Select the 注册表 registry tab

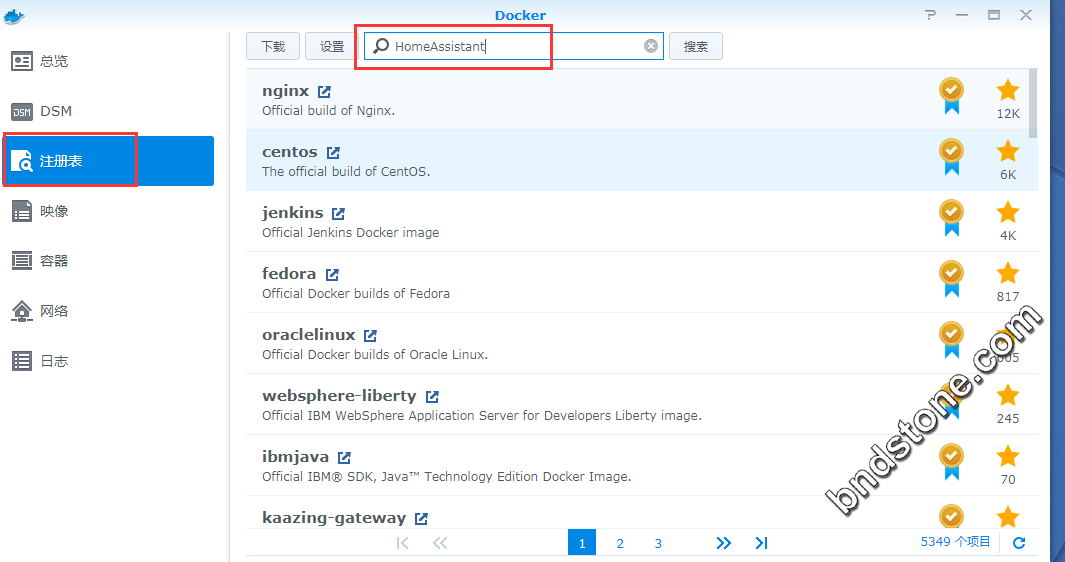[109, 161]
